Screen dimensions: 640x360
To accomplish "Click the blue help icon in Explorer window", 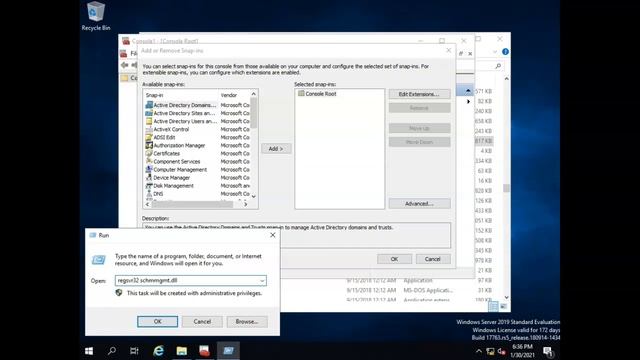I will click(505, 52).
